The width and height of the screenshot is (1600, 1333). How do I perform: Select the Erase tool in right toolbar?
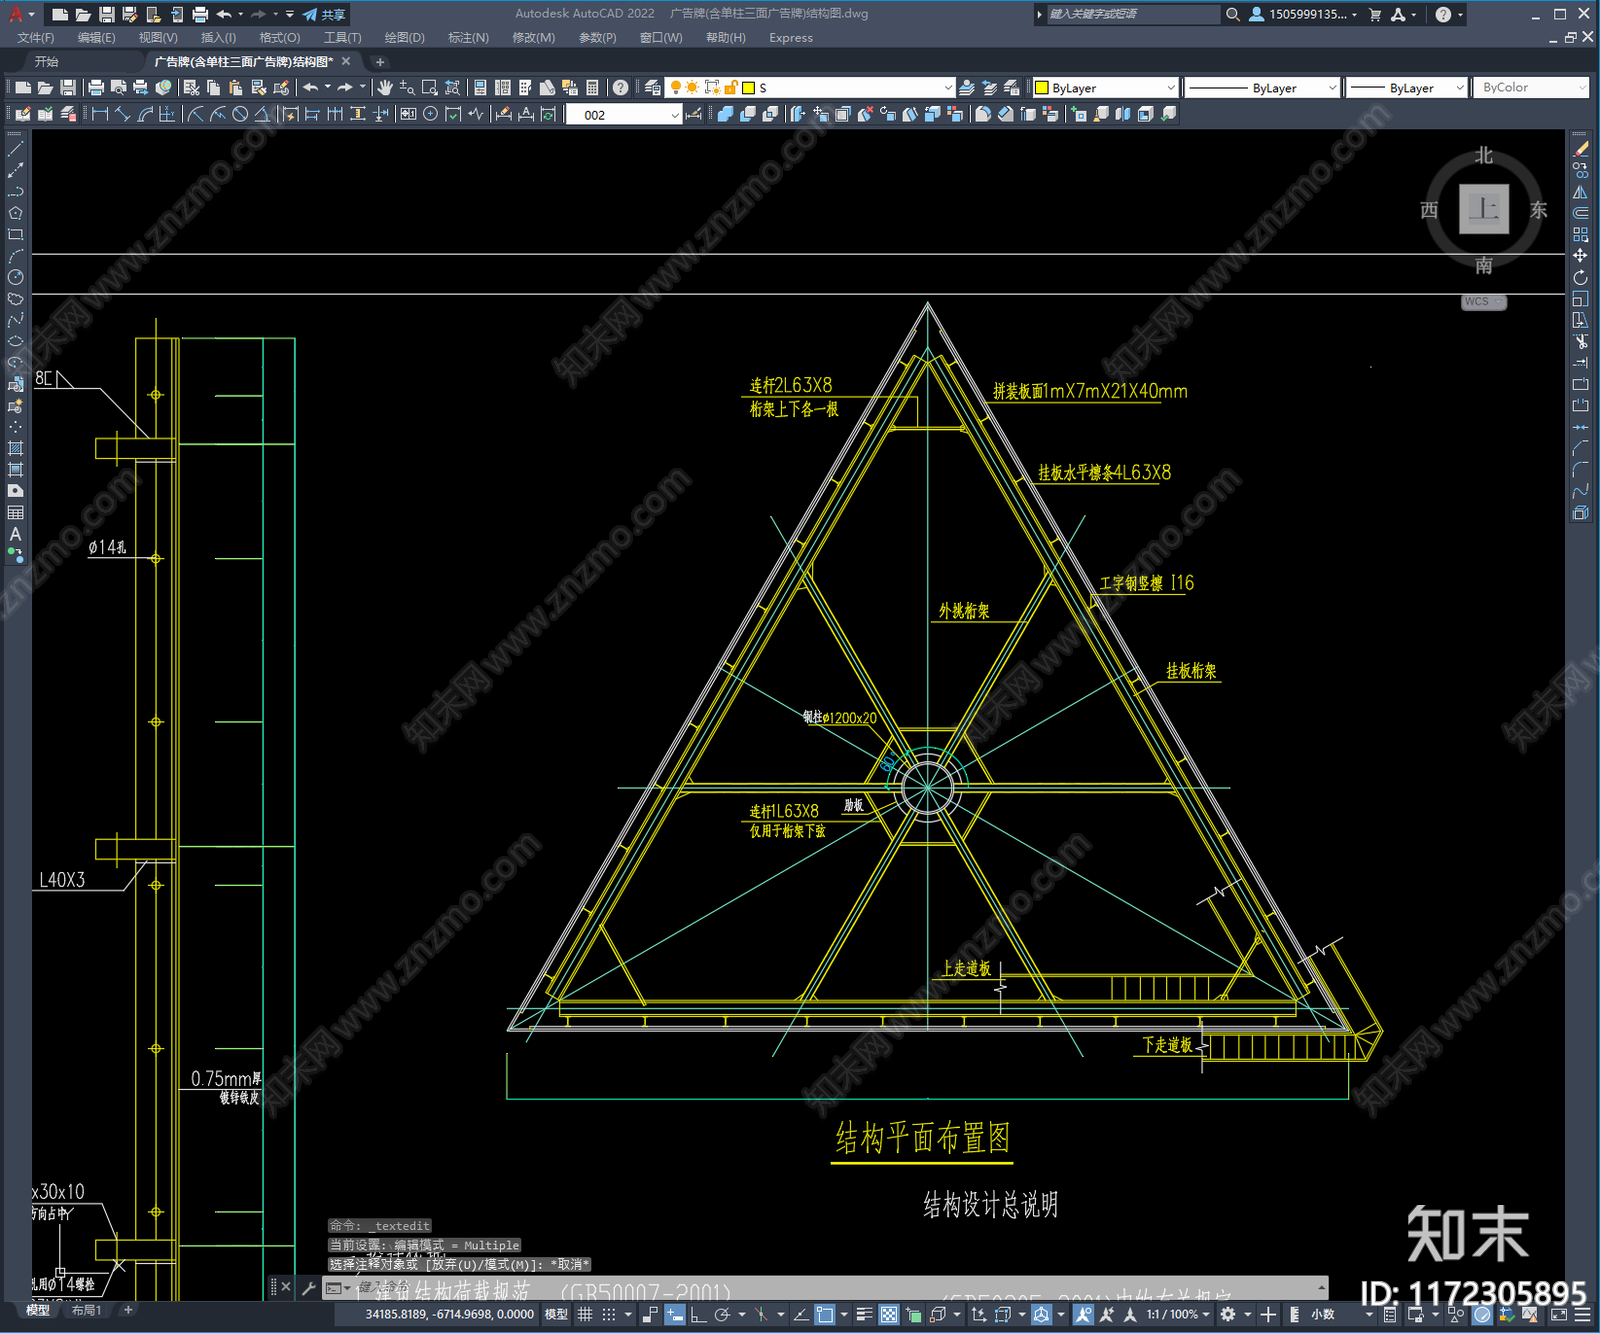point(1581,148)
